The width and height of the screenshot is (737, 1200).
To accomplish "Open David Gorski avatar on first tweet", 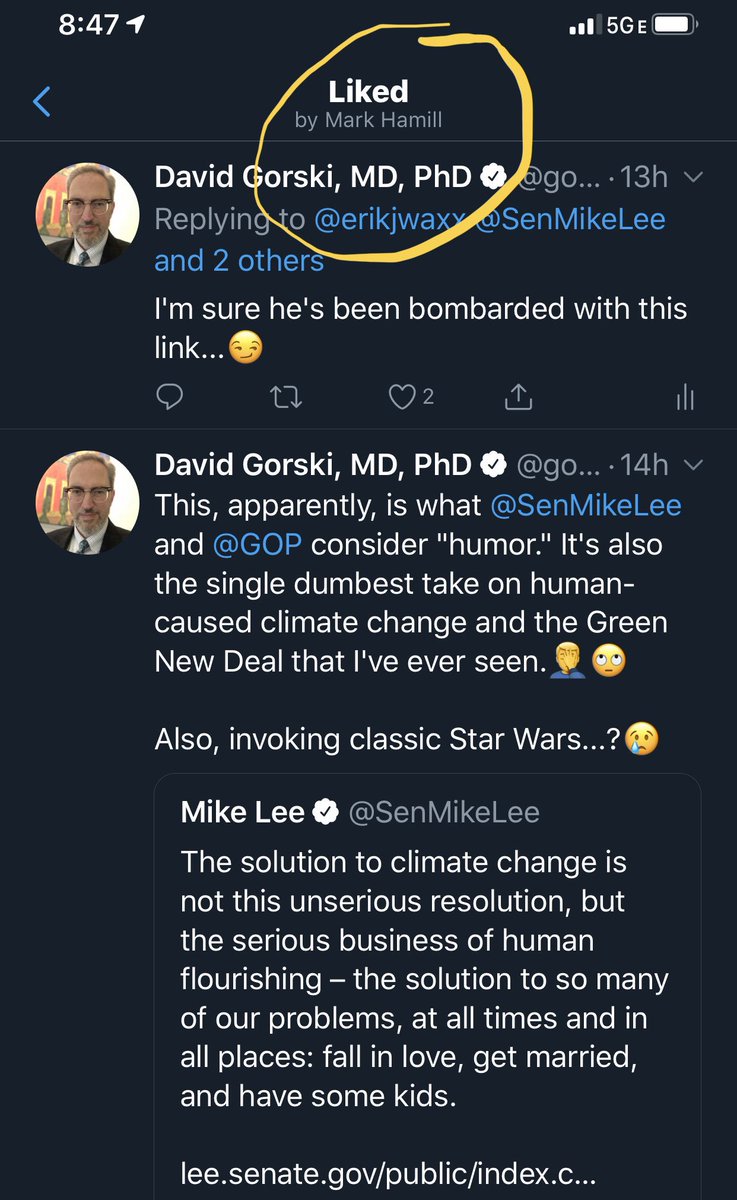I will tap(88, 214).
